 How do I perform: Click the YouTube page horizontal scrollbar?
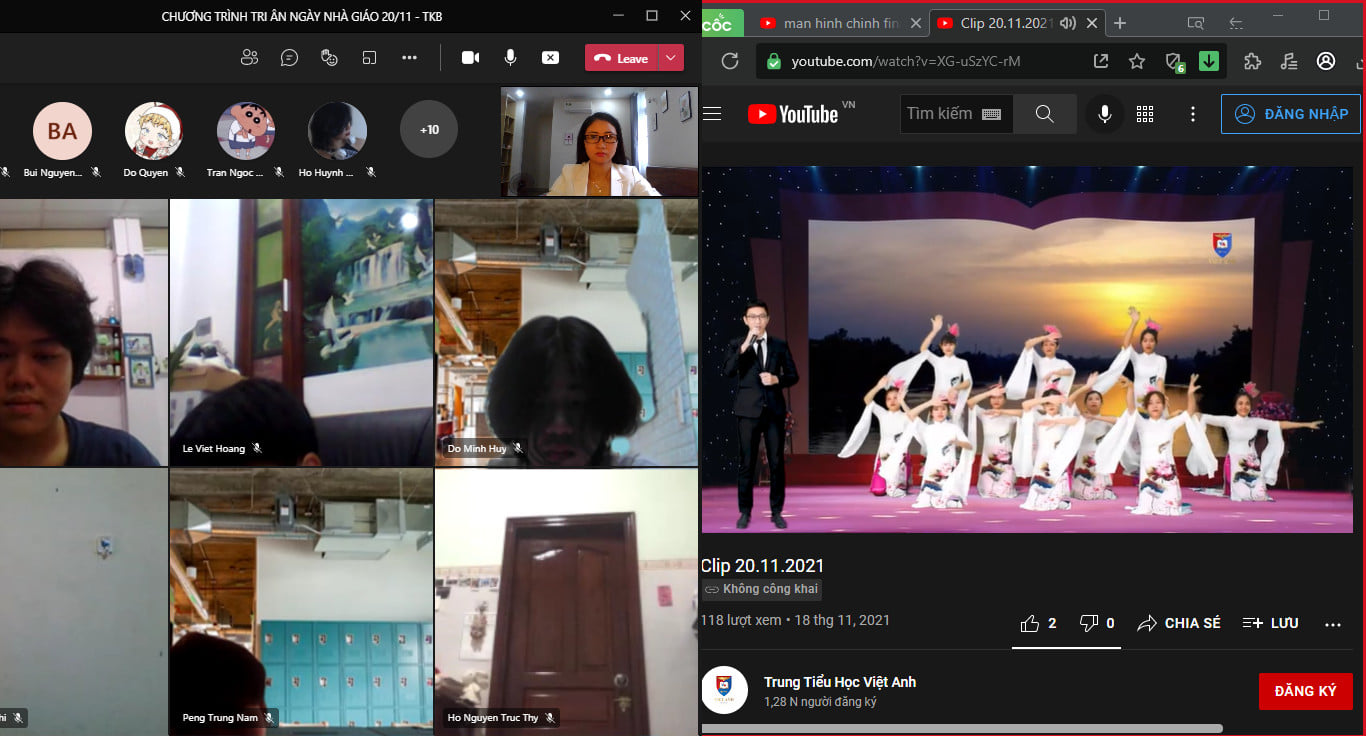[962, 729]
